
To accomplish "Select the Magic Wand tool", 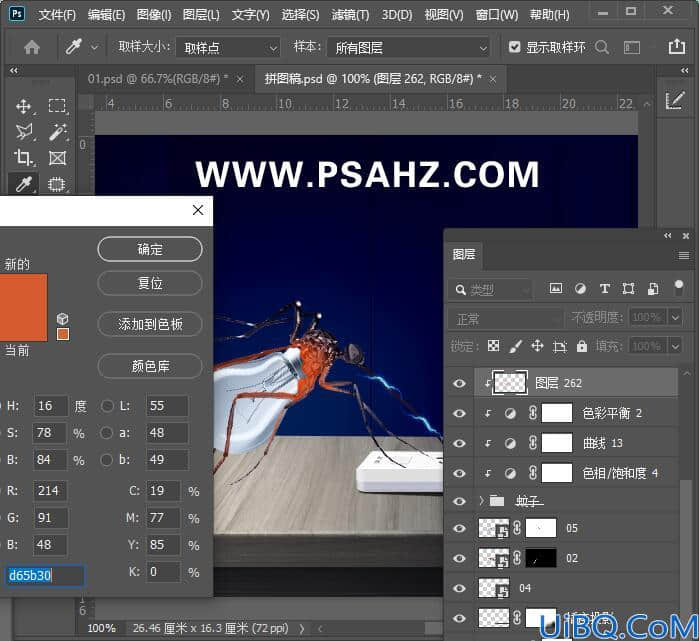I will tap(57, 132).
